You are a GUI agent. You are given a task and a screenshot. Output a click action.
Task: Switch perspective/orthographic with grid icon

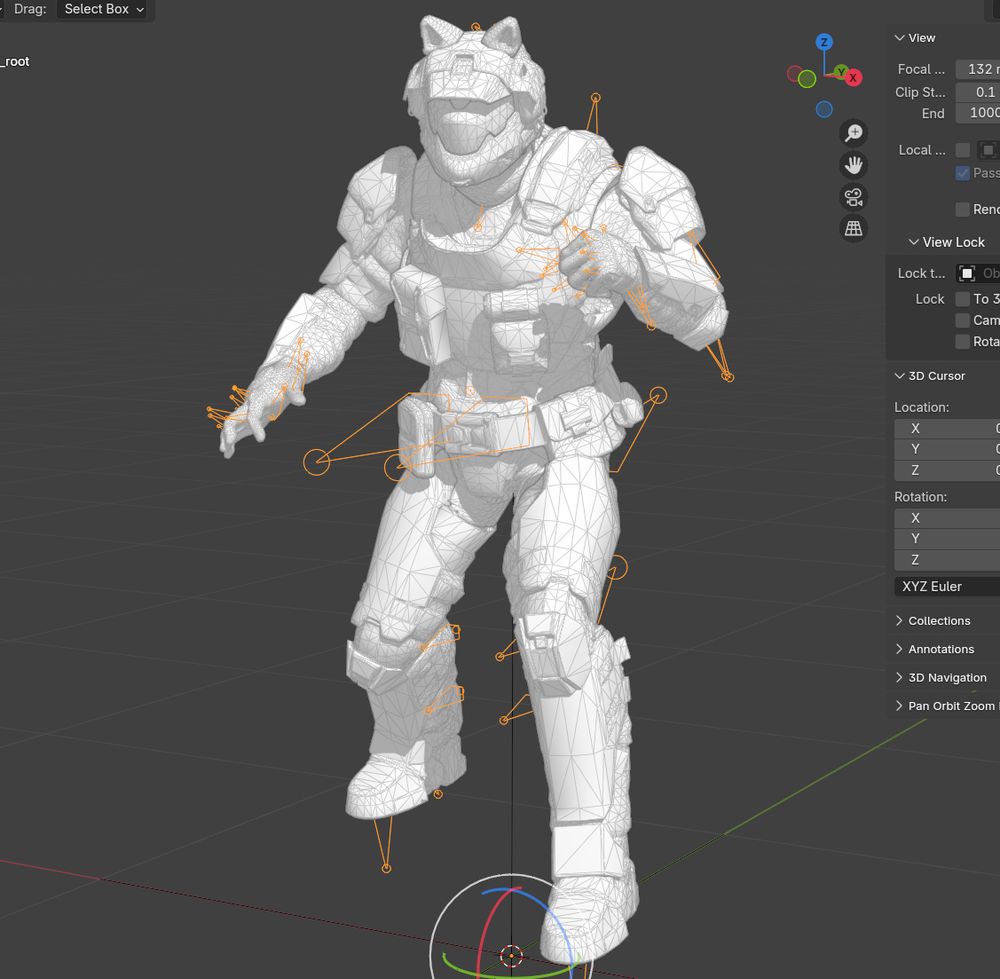[x=853, y=228]
